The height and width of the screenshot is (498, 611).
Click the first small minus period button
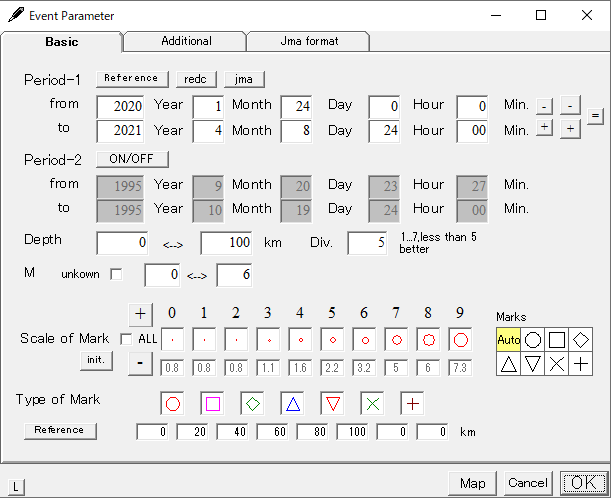[544, 106]
